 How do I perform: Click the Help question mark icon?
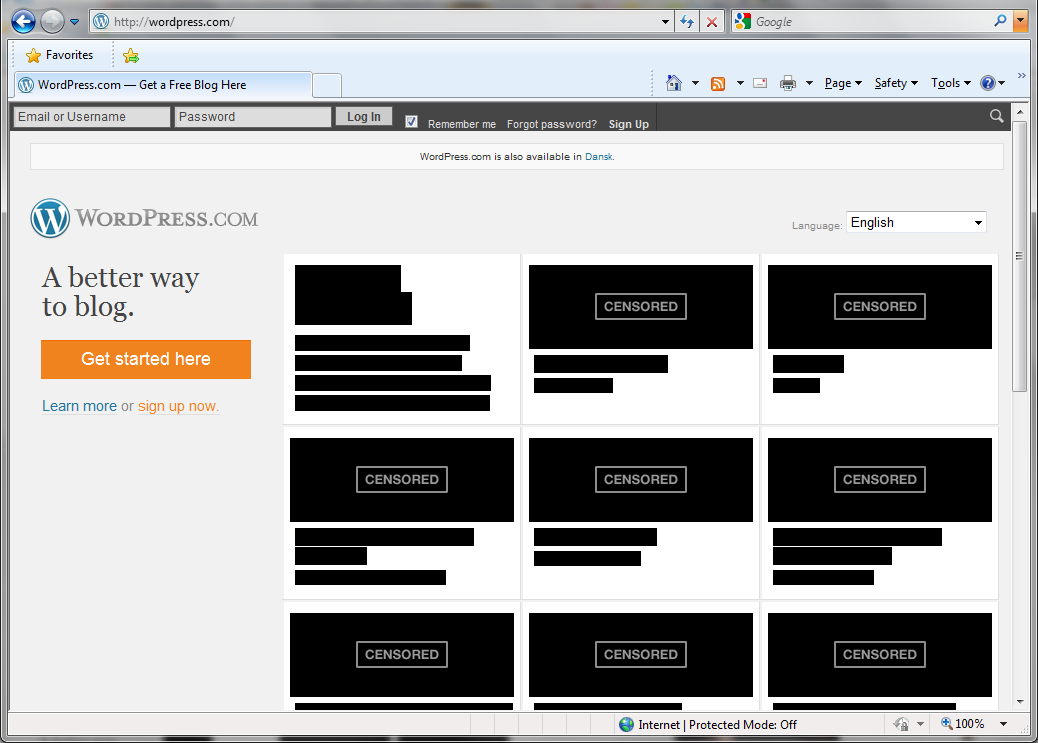pyautogui.click(x=988, y=83)
